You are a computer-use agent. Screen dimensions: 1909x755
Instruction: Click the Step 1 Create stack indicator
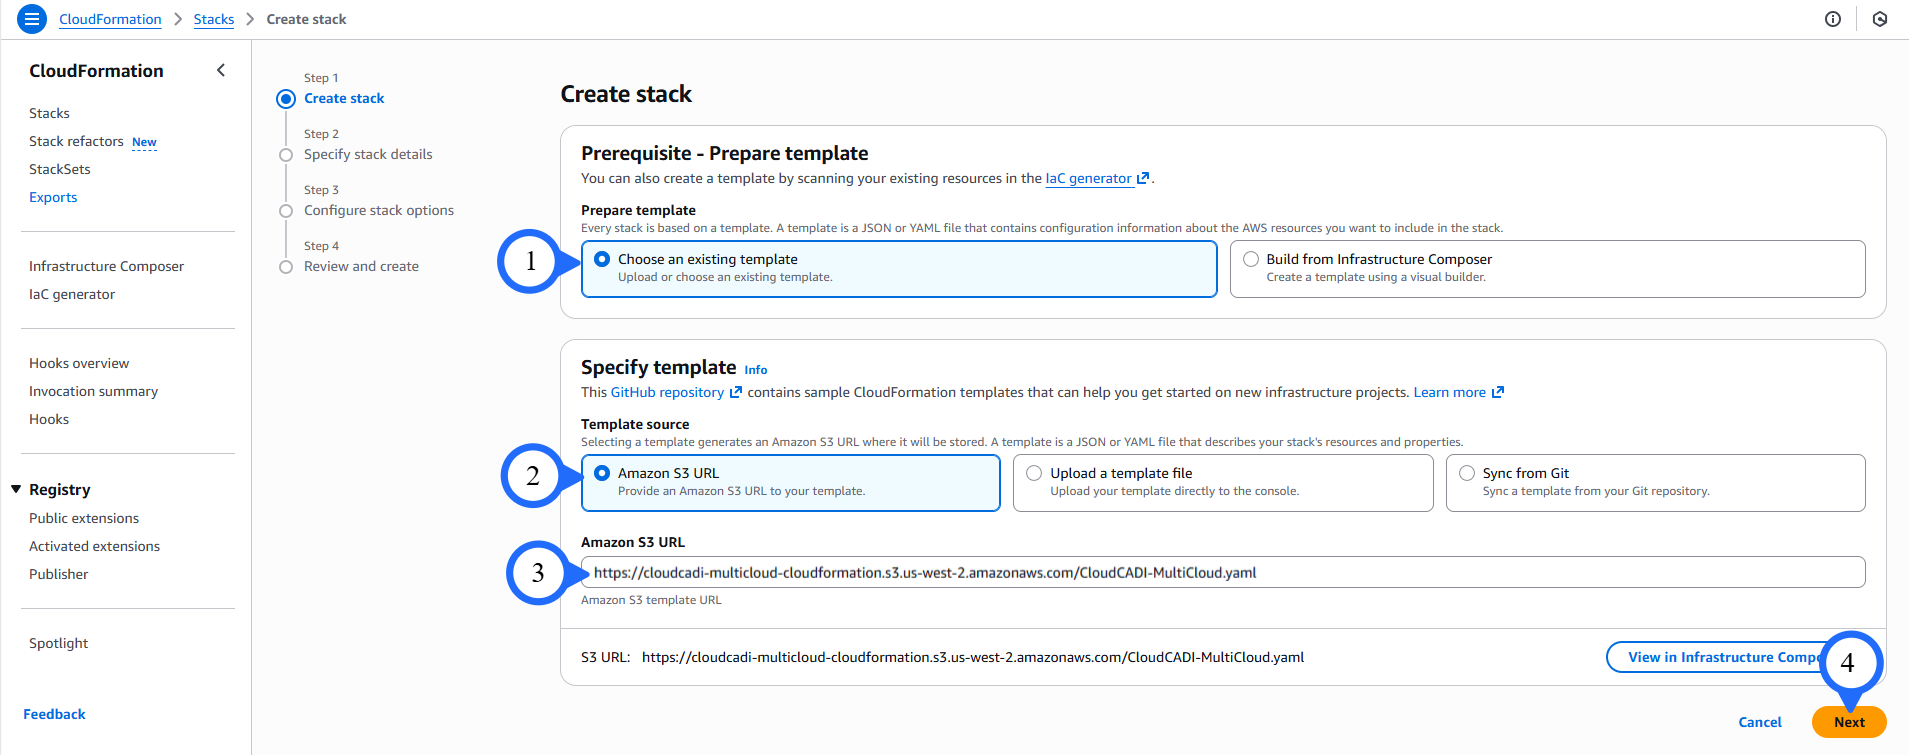click(286, 98)
